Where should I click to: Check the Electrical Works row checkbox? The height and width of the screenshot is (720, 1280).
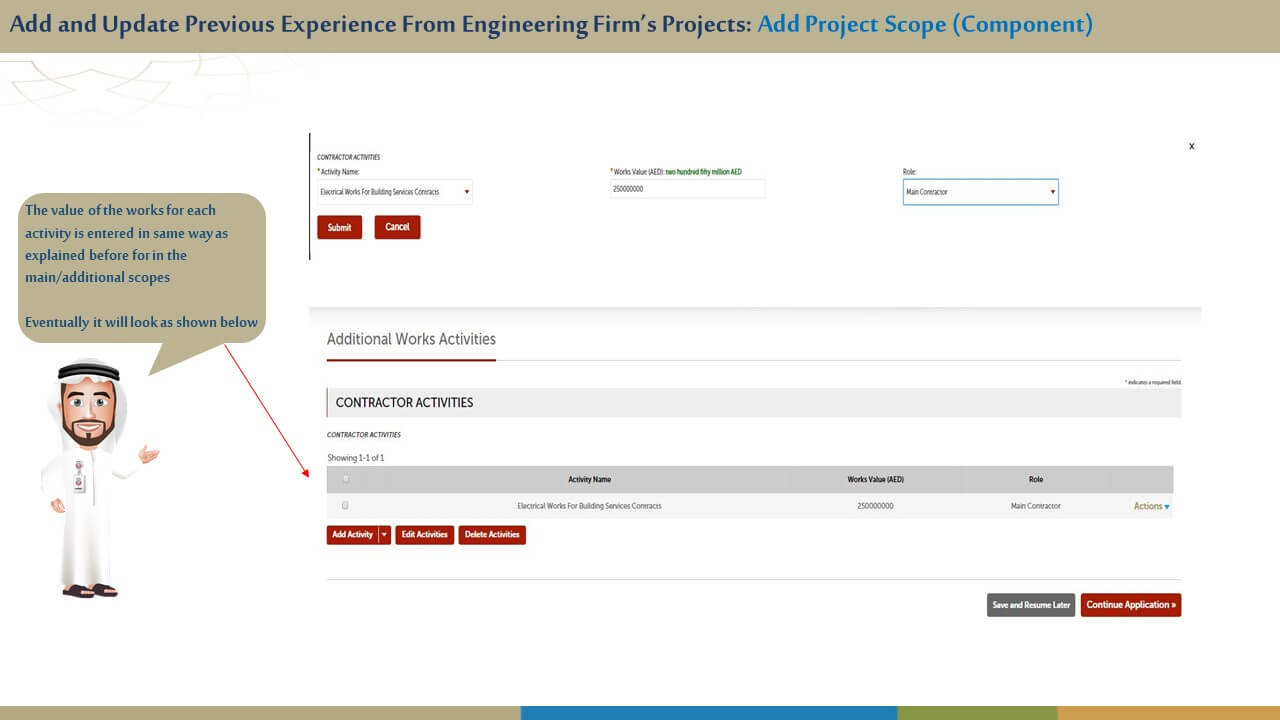click(345, 506)
